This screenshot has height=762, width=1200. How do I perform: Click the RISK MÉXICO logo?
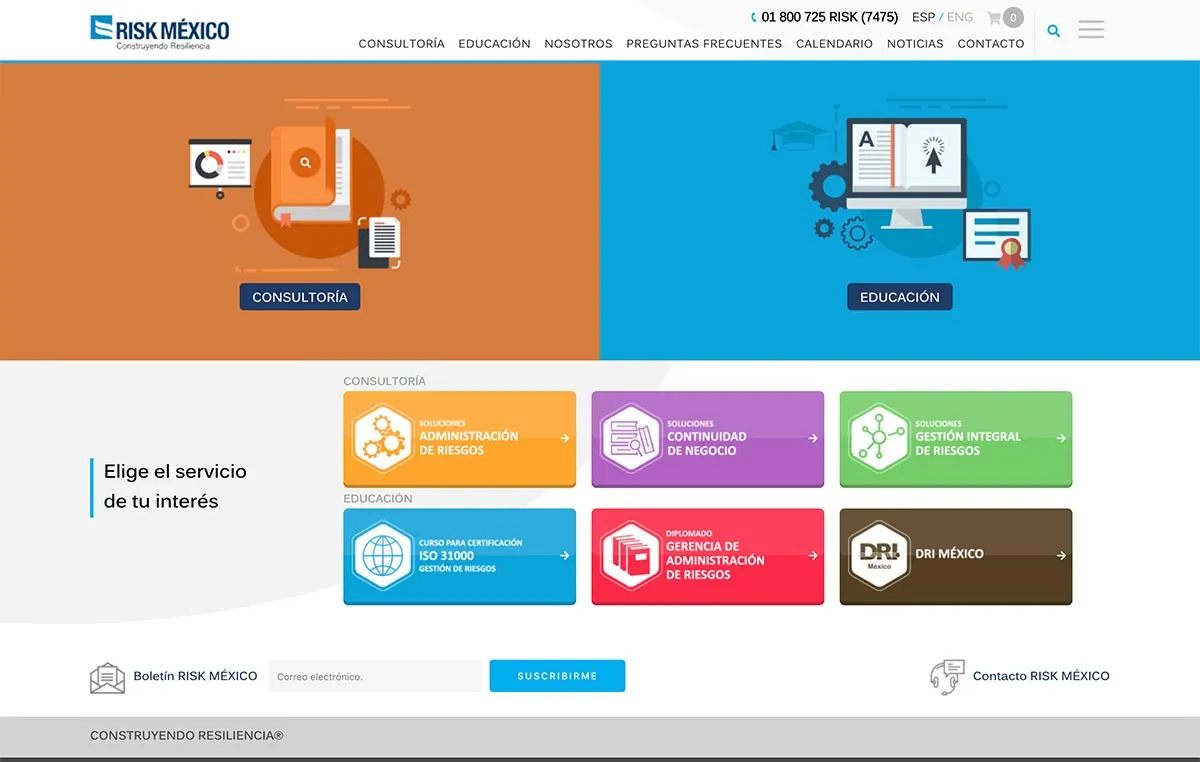click(158, 29)
